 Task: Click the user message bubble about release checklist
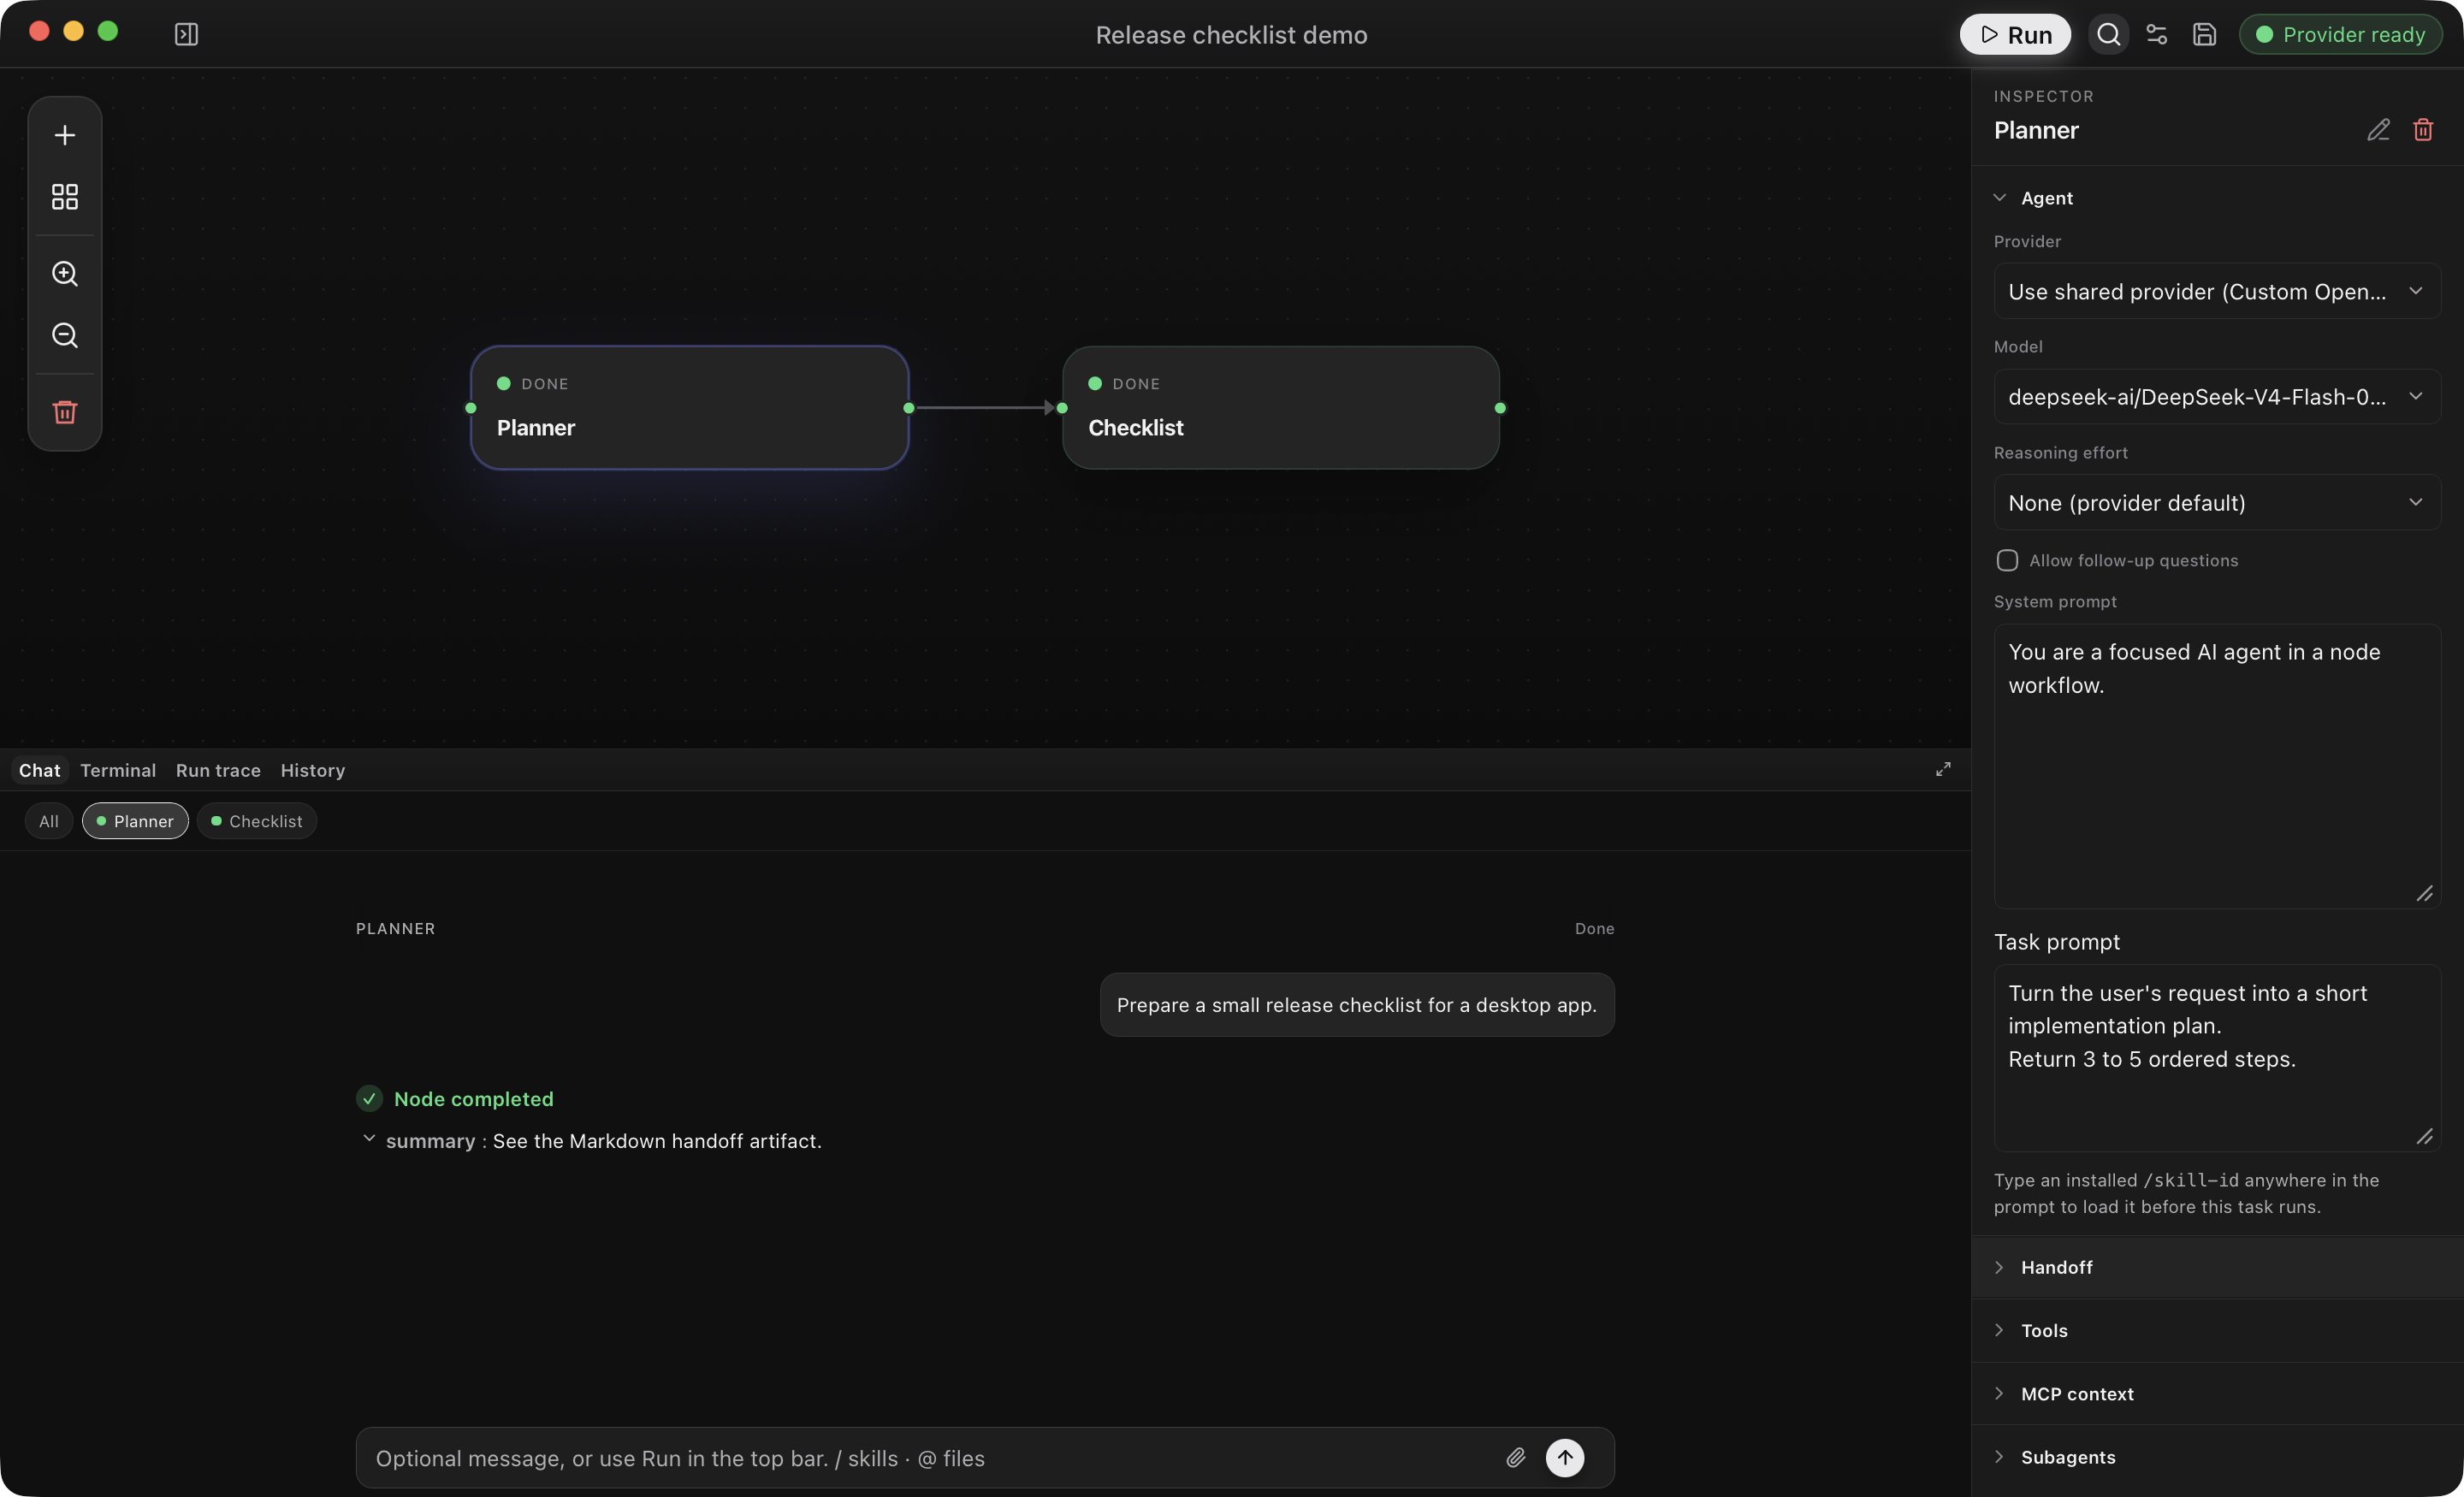coord(1357,1005)
